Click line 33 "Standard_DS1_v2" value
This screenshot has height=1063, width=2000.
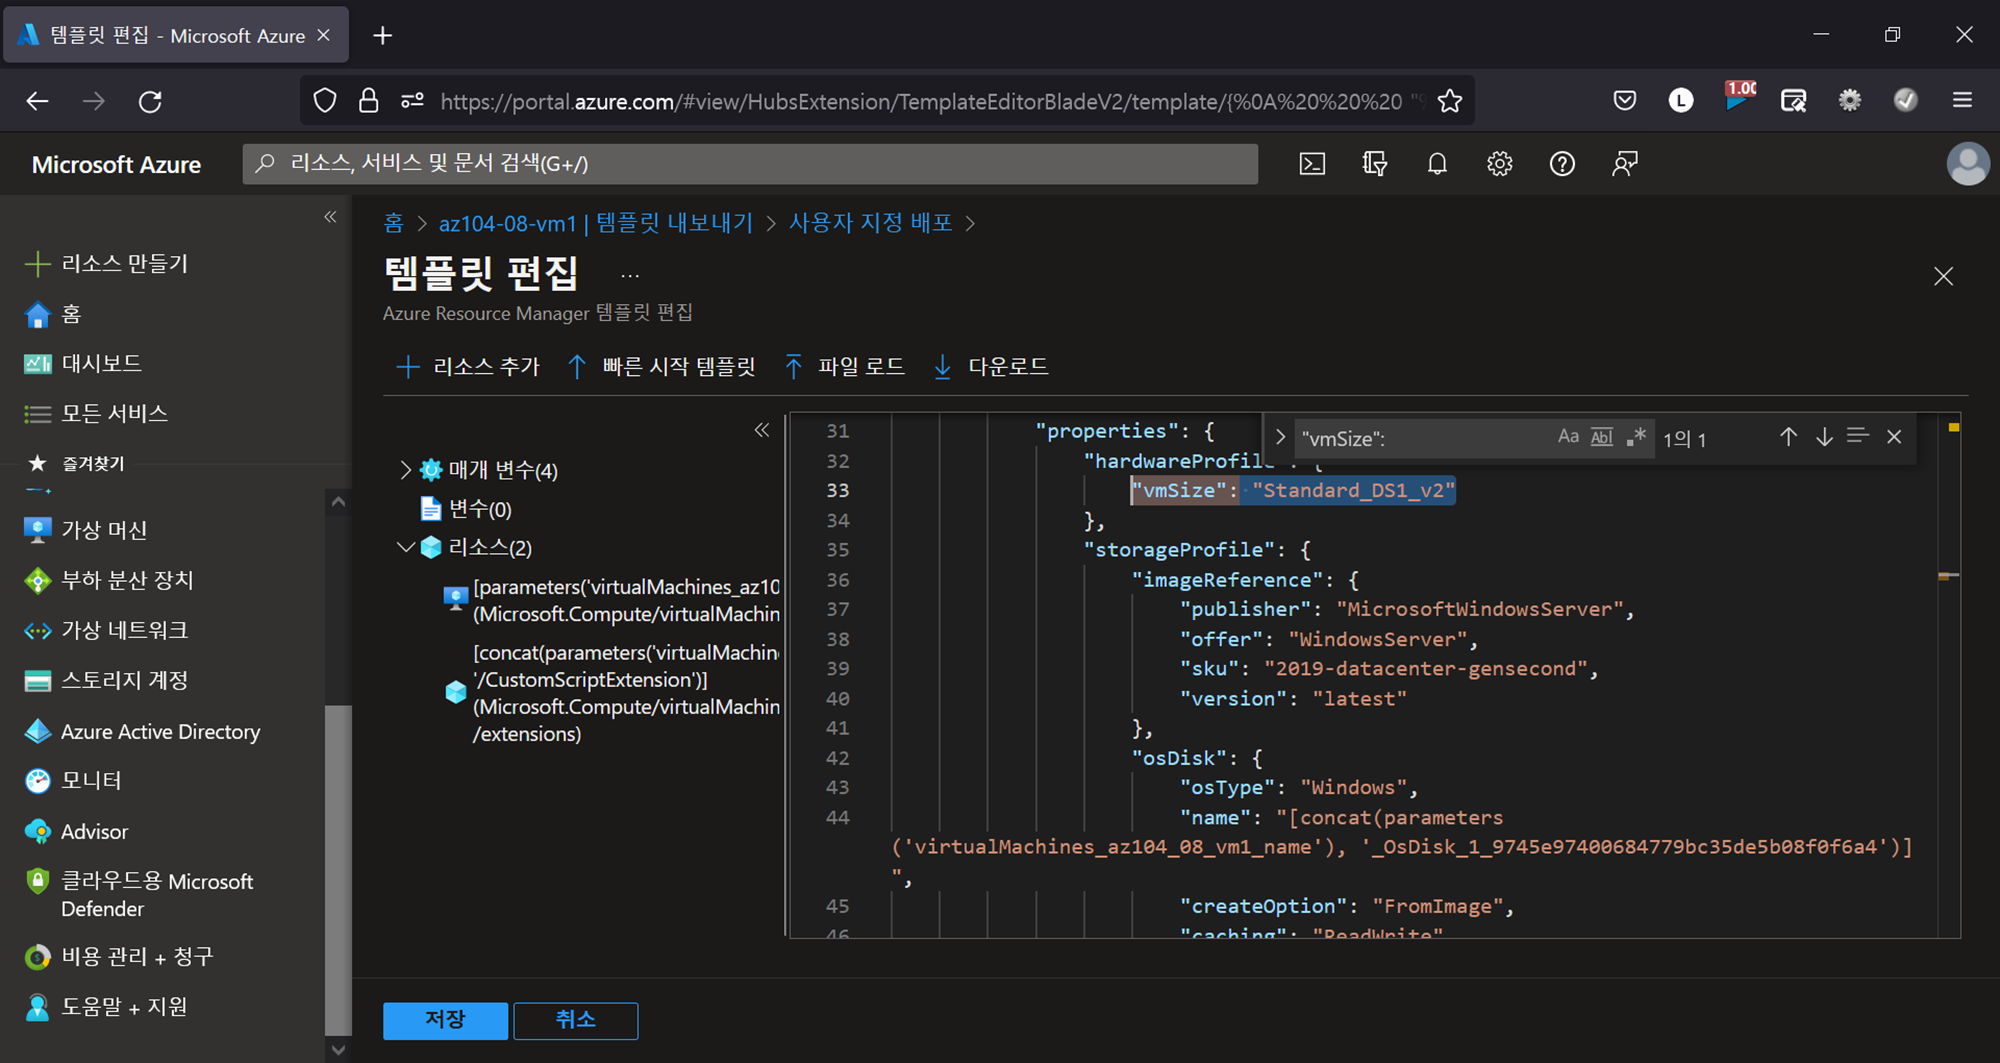click(1354, 490)
